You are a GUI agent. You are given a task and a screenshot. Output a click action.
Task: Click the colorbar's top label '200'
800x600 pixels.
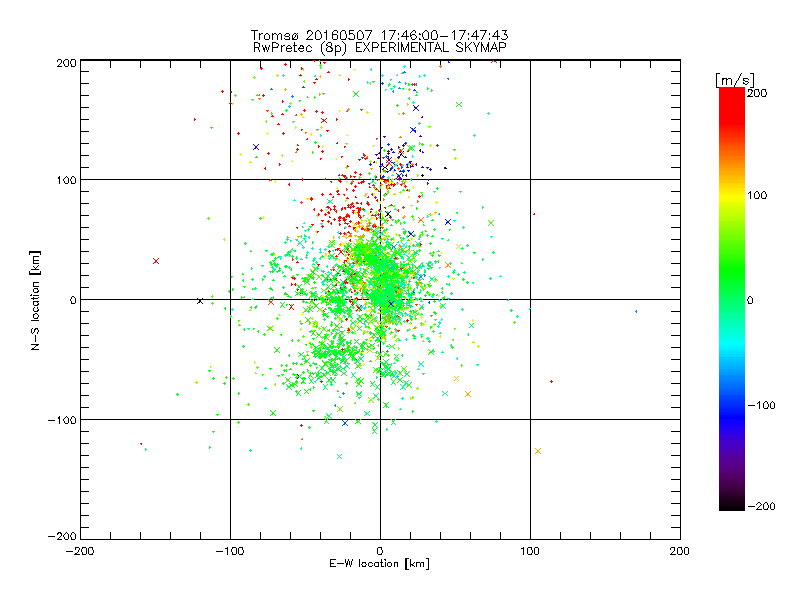pyautogui.click(x=757, y=93)
